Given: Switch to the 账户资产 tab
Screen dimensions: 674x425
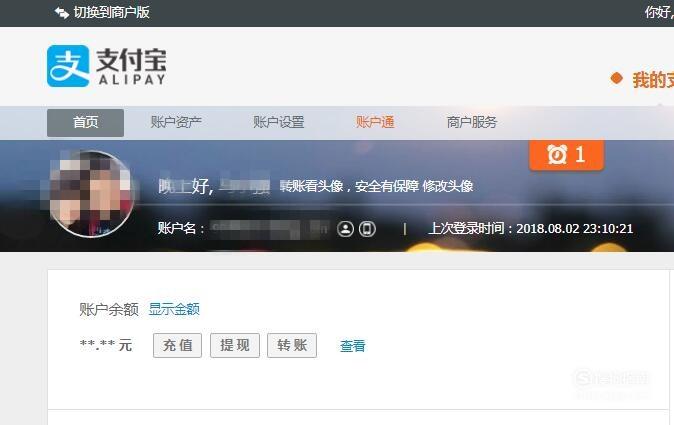Looking at the screenshot, I should 176,122.
